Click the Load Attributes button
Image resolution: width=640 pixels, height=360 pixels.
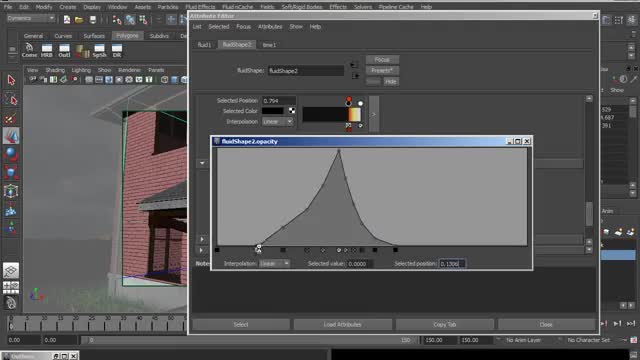pyautogui.click(x=342, y=324)
